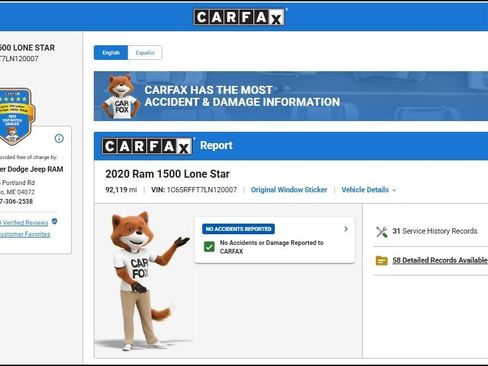Open the Original Window Sticker link

289,190
